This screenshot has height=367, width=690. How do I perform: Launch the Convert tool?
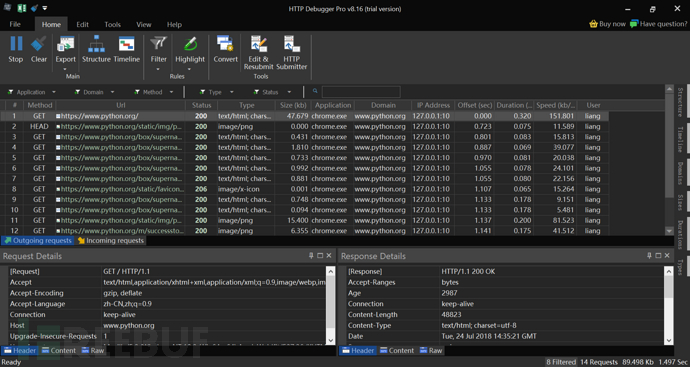[225, 50]
